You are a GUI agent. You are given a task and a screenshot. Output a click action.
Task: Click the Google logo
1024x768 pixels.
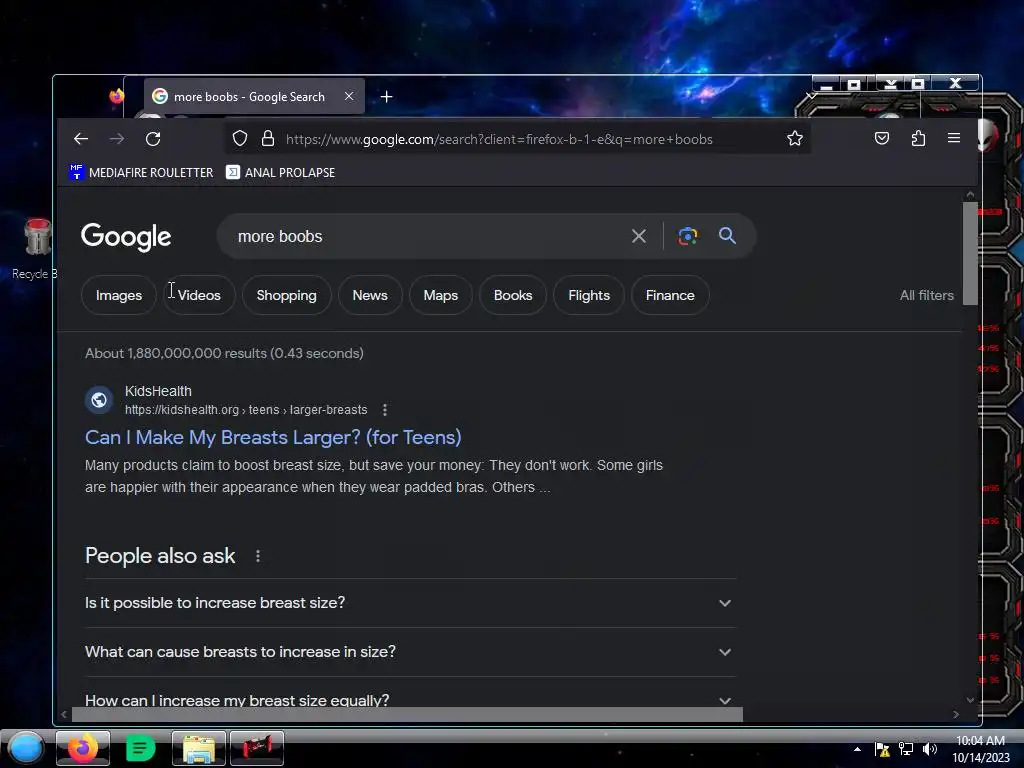126,236
